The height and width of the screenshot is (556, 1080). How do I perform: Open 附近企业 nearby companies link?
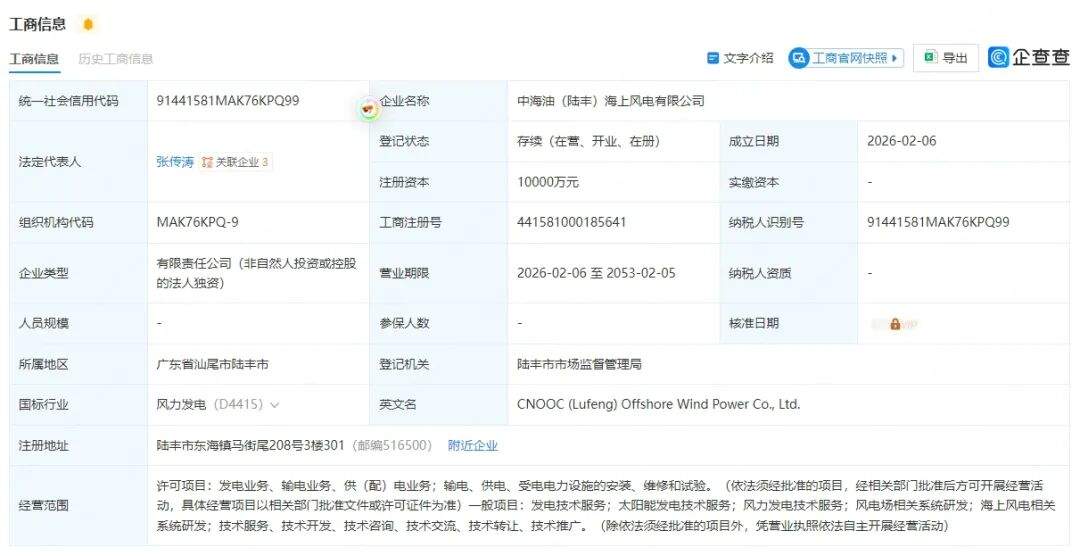[x=472, y=445]
